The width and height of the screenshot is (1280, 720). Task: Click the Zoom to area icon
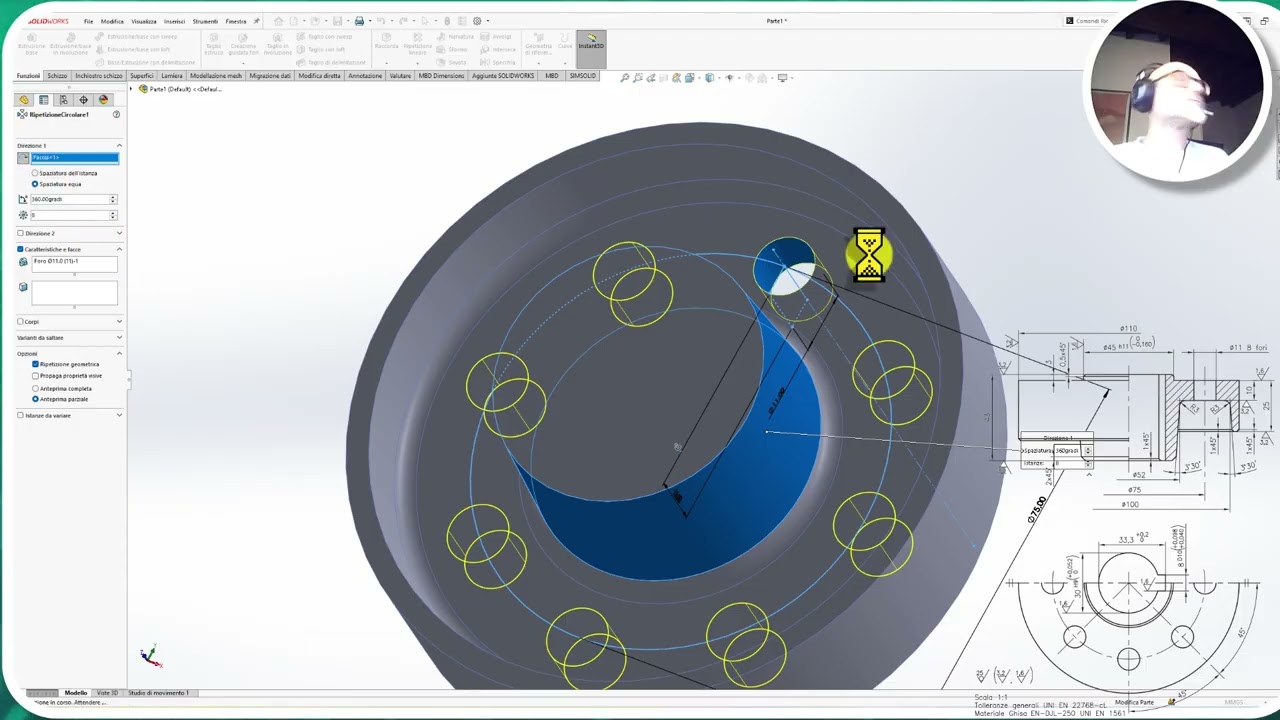638,78
